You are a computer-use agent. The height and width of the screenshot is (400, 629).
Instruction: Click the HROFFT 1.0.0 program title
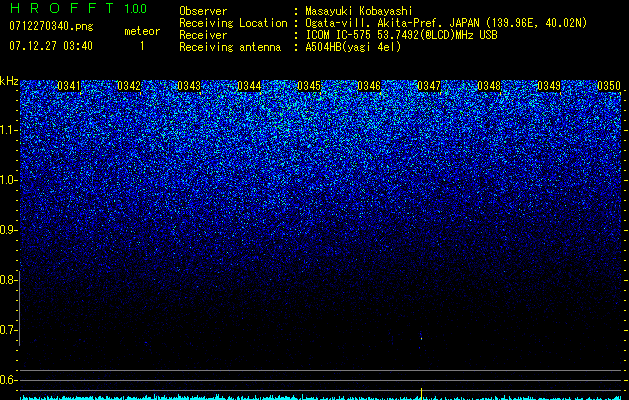pos(79,8)
